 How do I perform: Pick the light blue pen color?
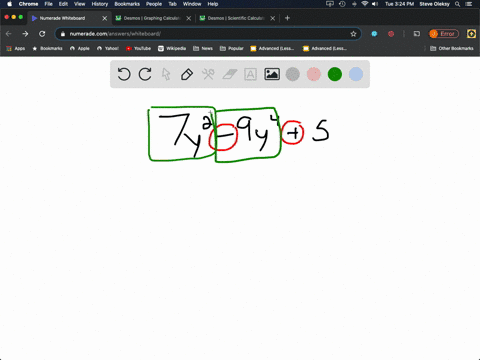pos(356,74)
